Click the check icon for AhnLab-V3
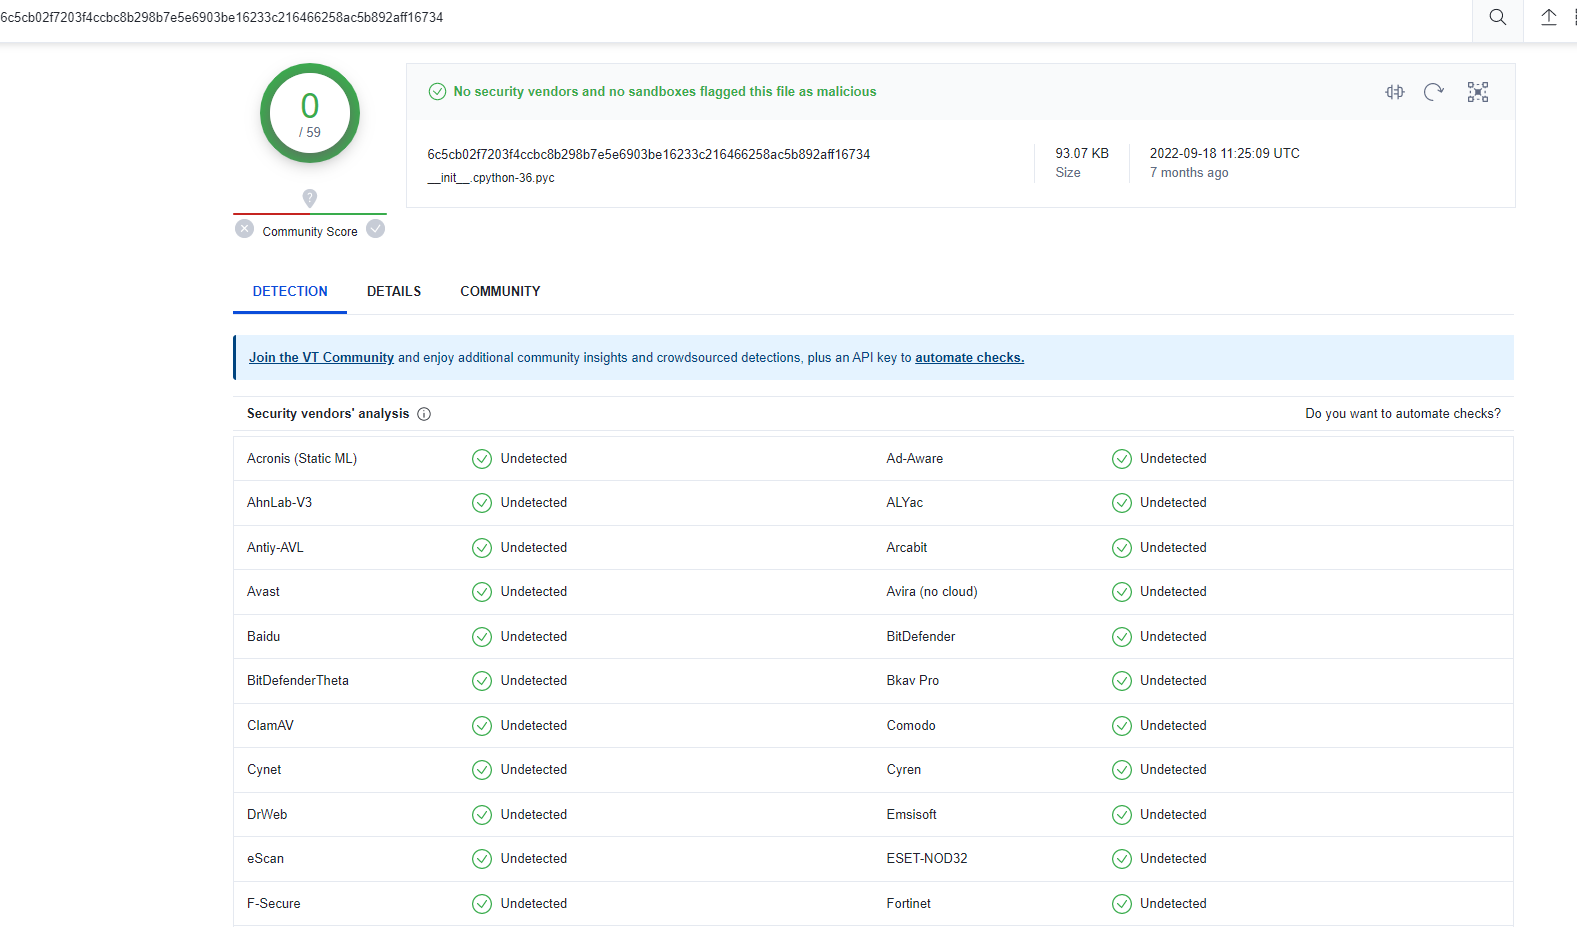The height and width of the screenshot is (927, 1577). [482, 503]
